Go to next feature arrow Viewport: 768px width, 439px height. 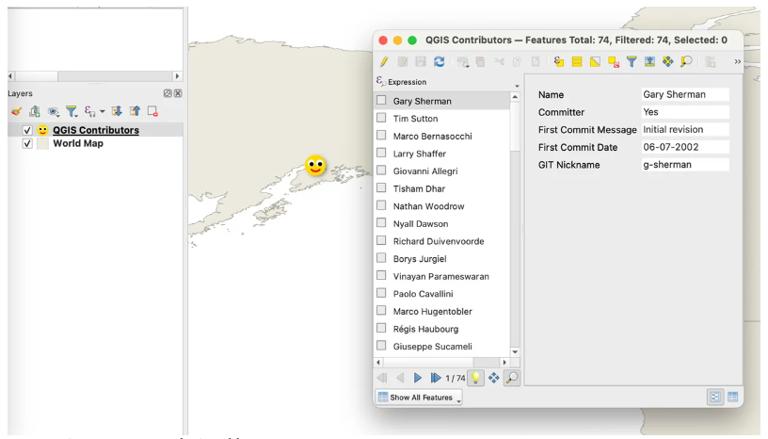(417, 378)
